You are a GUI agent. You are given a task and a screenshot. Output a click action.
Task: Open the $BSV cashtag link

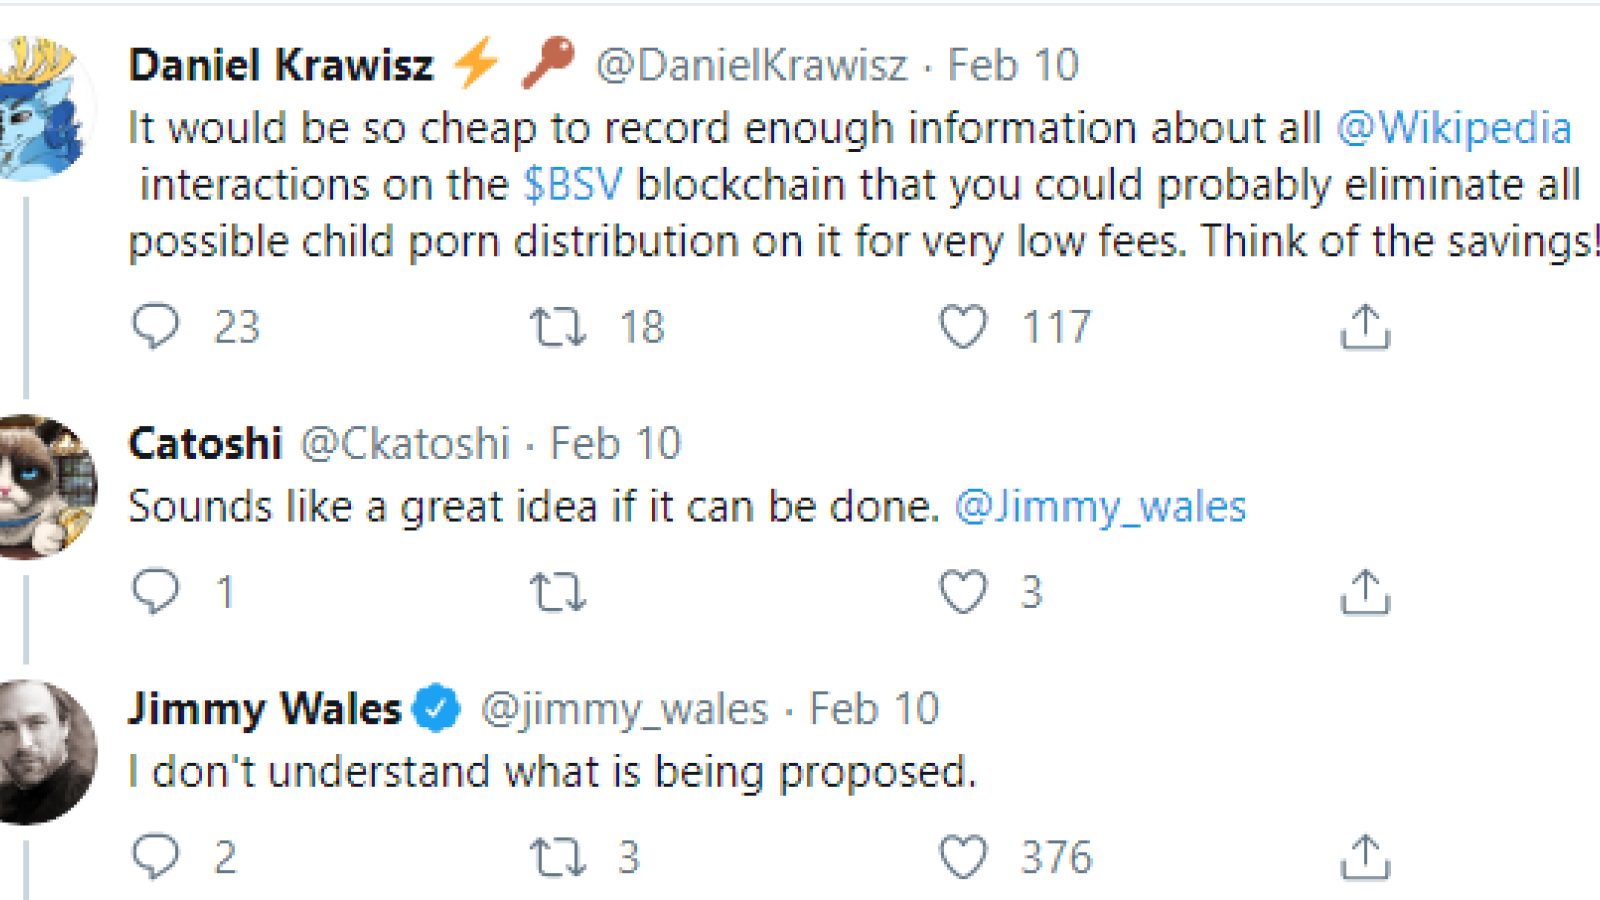(573, 185)
